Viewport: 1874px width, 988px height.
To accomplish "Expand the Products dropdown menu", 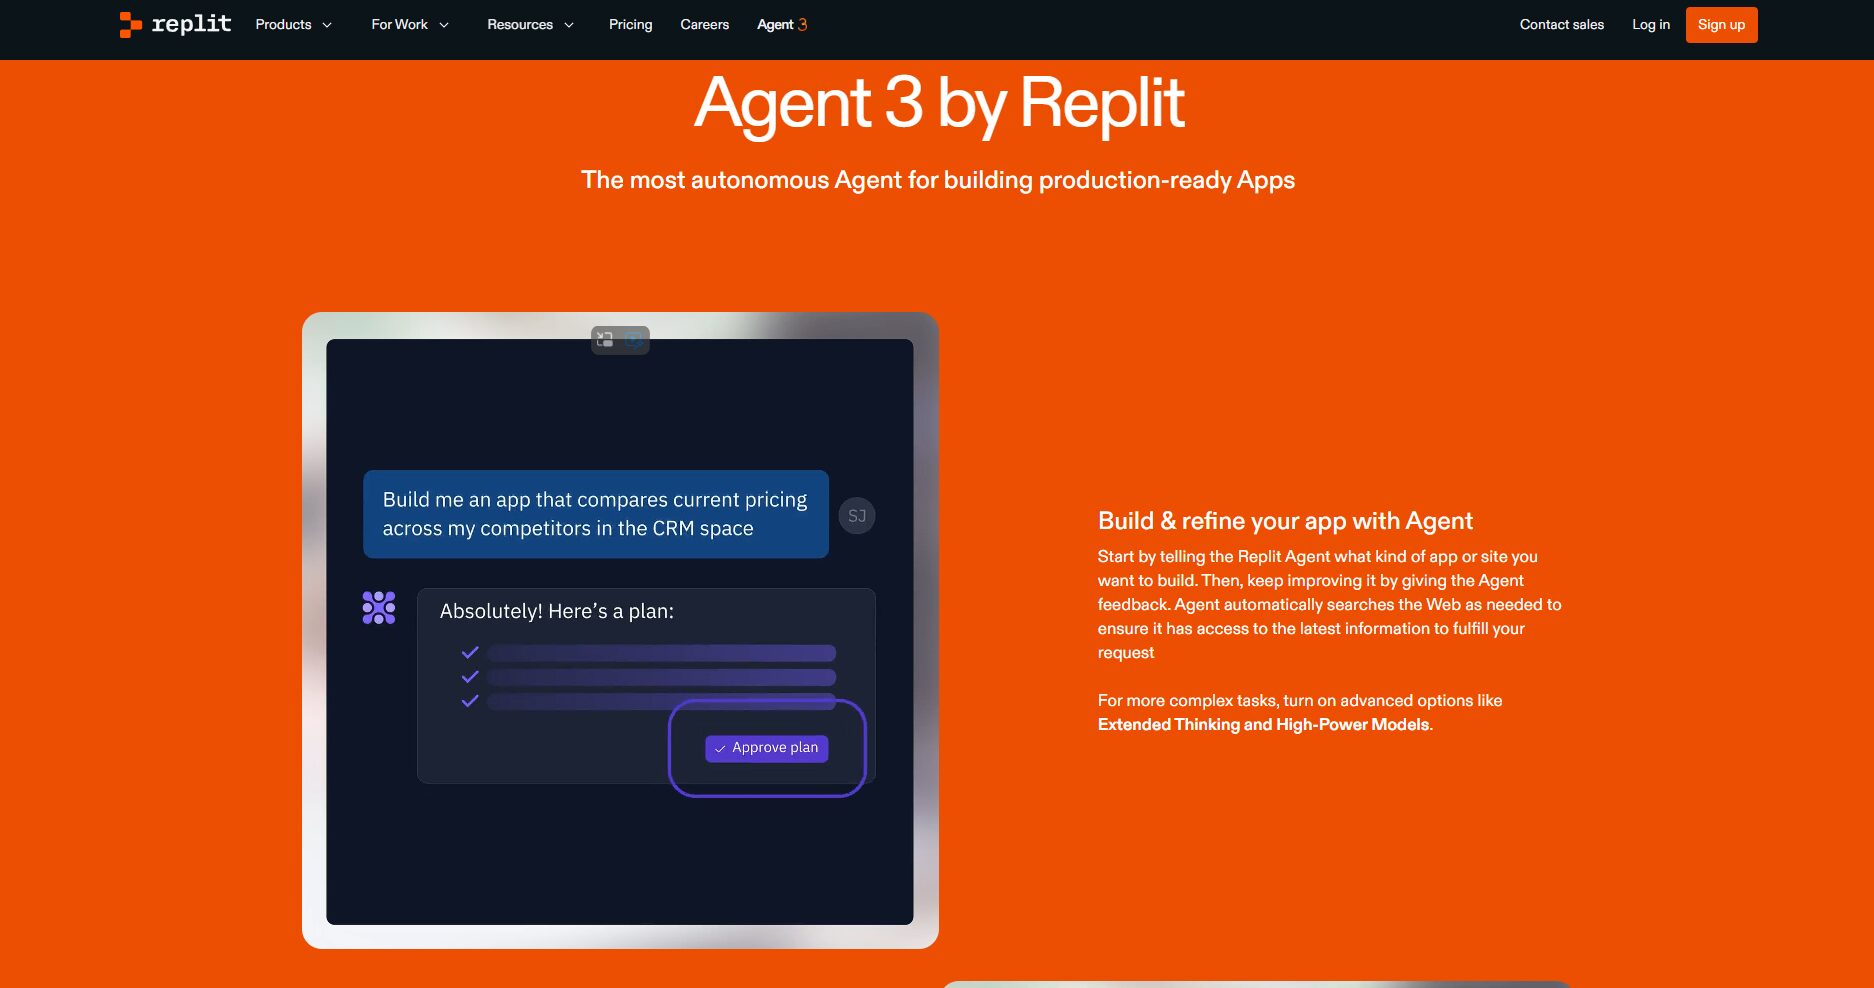I will (293, 24).
